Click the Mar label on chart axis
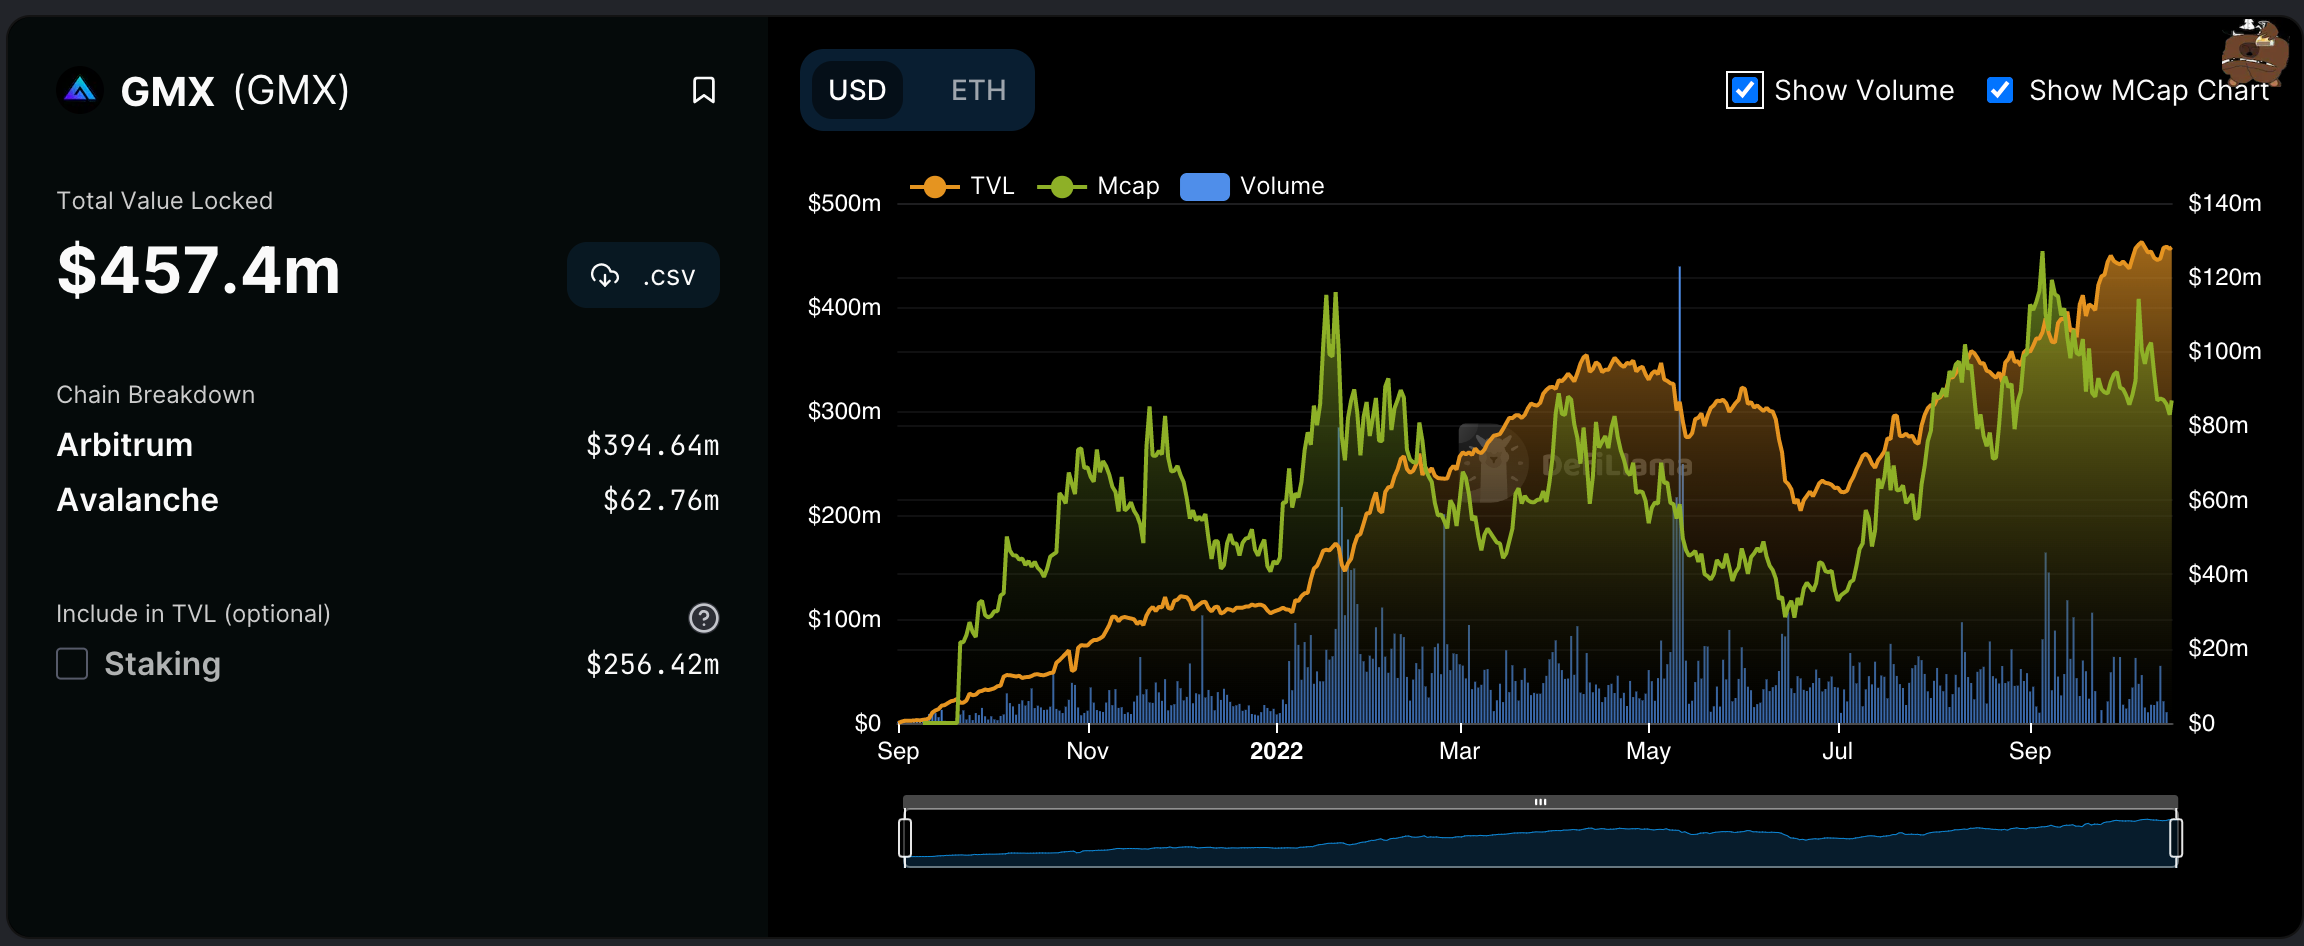Image resolution: width=2304 pixels, height=946 pixels. coord(1459,751)
